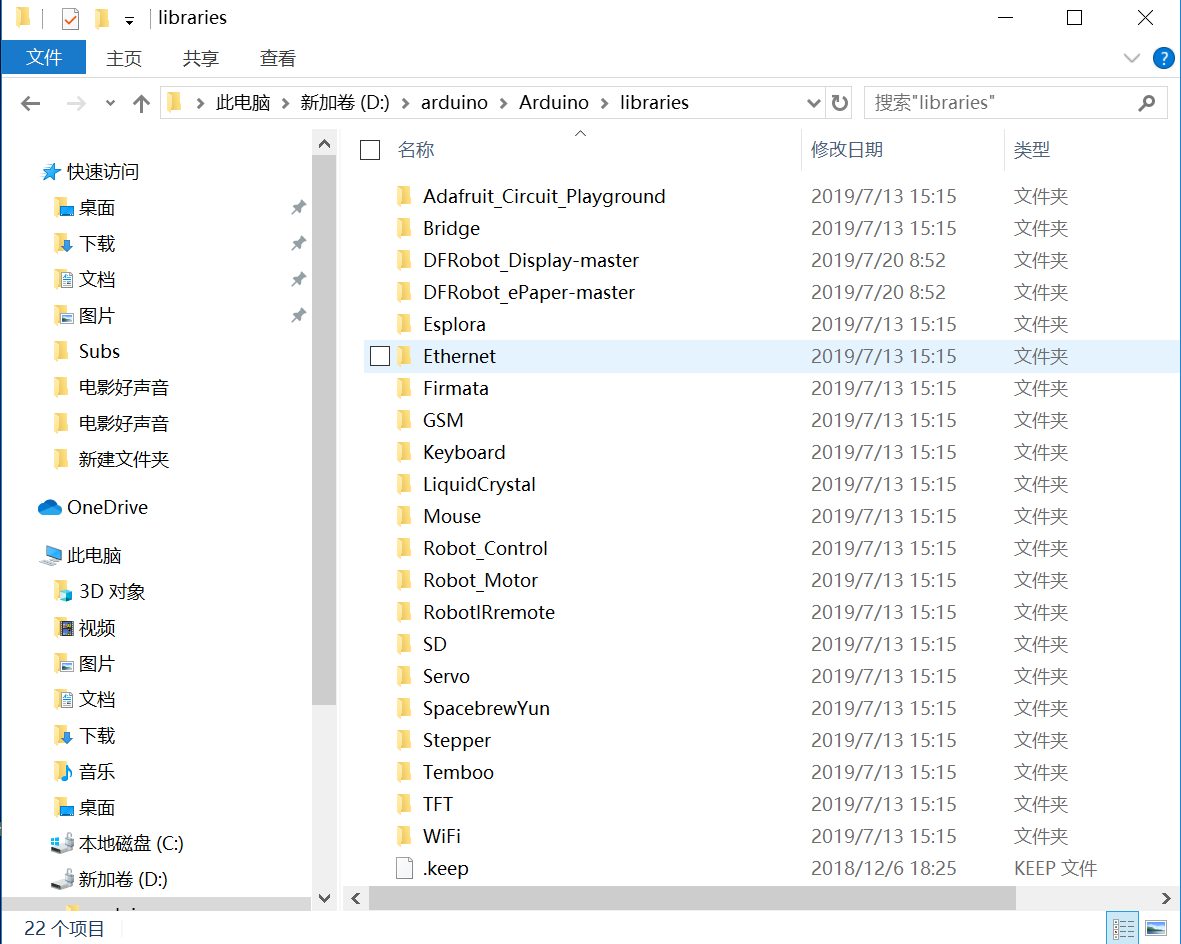Open the recent locations dropdown
1181x944 pixels.
[x=110, y=103]
